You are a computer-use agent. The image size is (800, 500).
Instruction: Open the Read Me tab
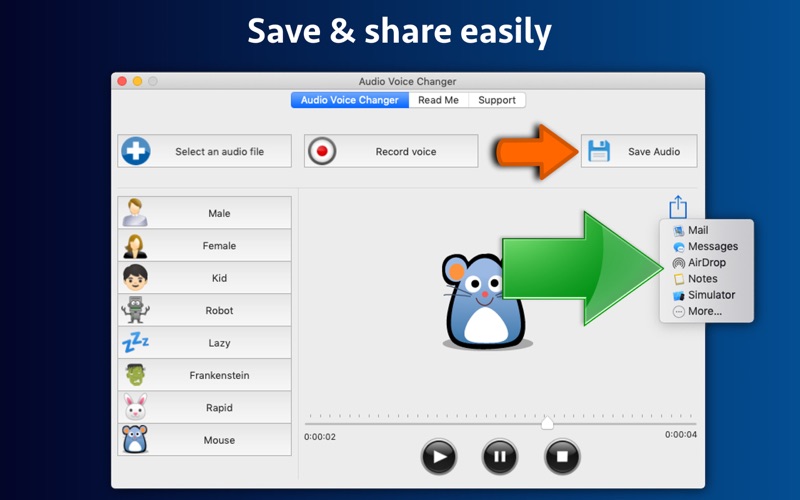tap(438, 100)
